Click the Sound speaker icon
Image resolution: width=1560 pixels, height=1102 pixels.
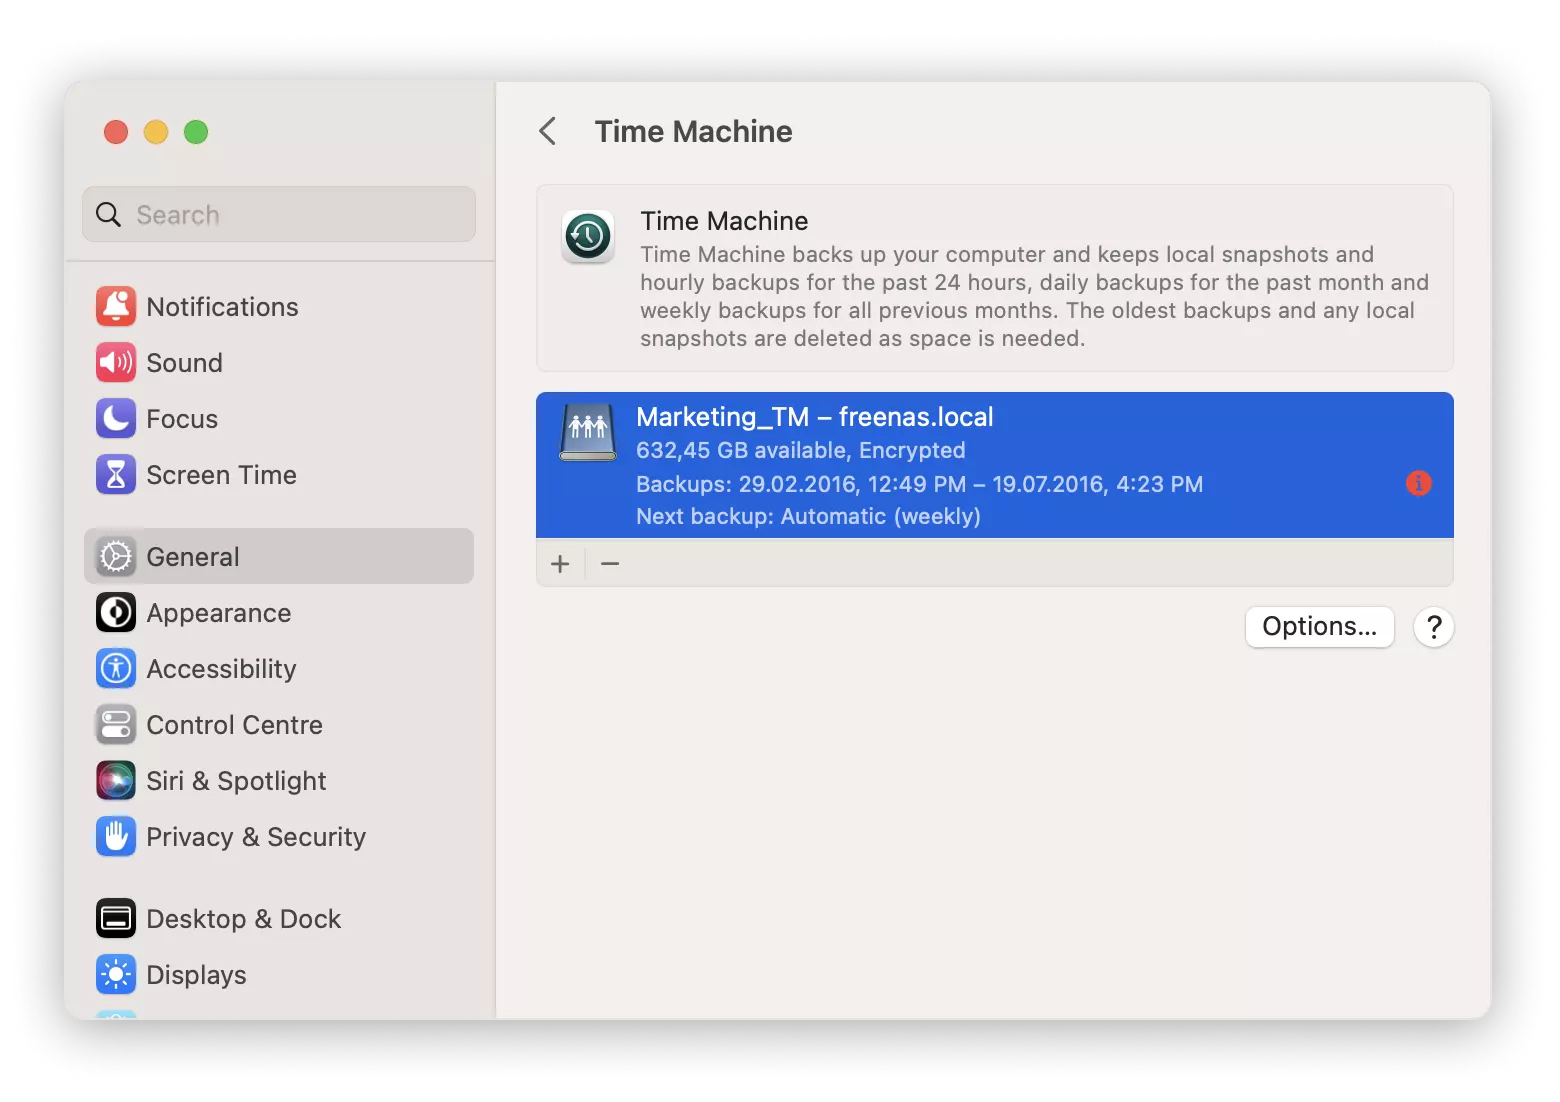(116, 362)
